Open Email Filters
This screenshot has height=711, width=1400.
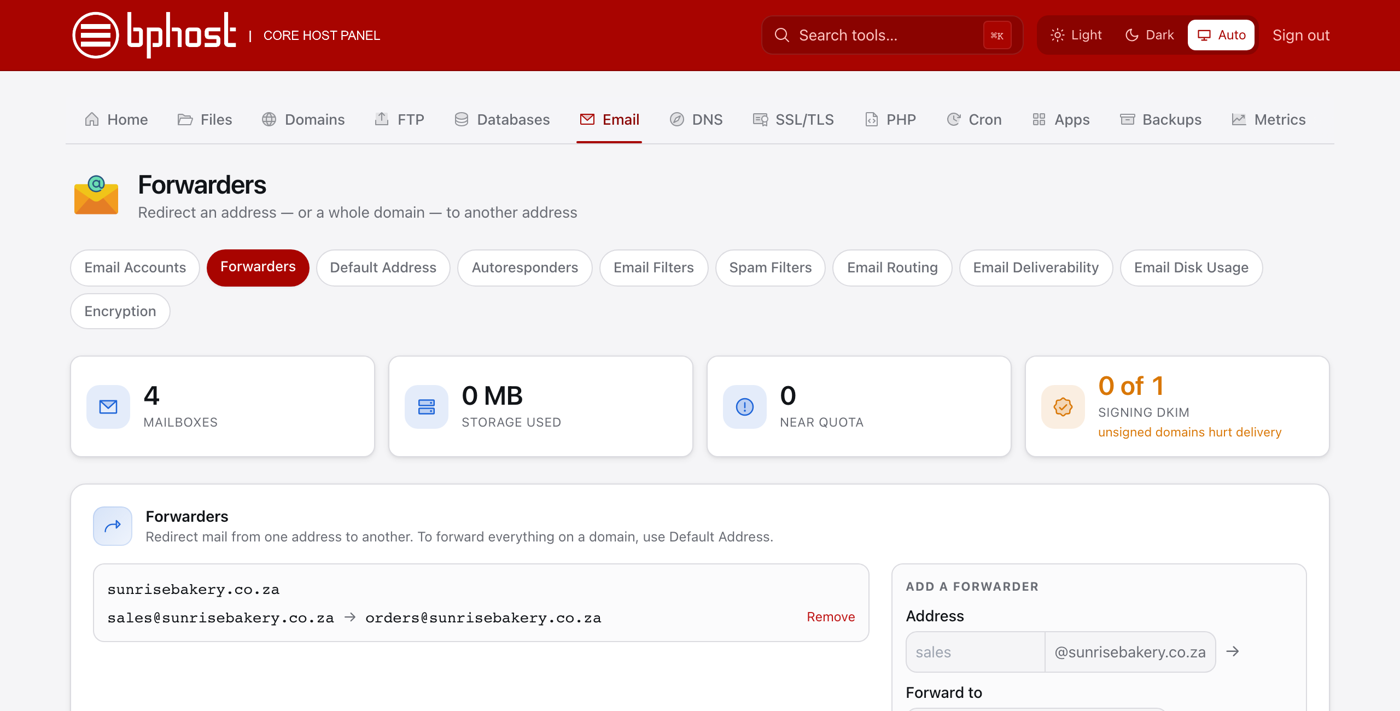pyautogui.click(x=654, y=268)
